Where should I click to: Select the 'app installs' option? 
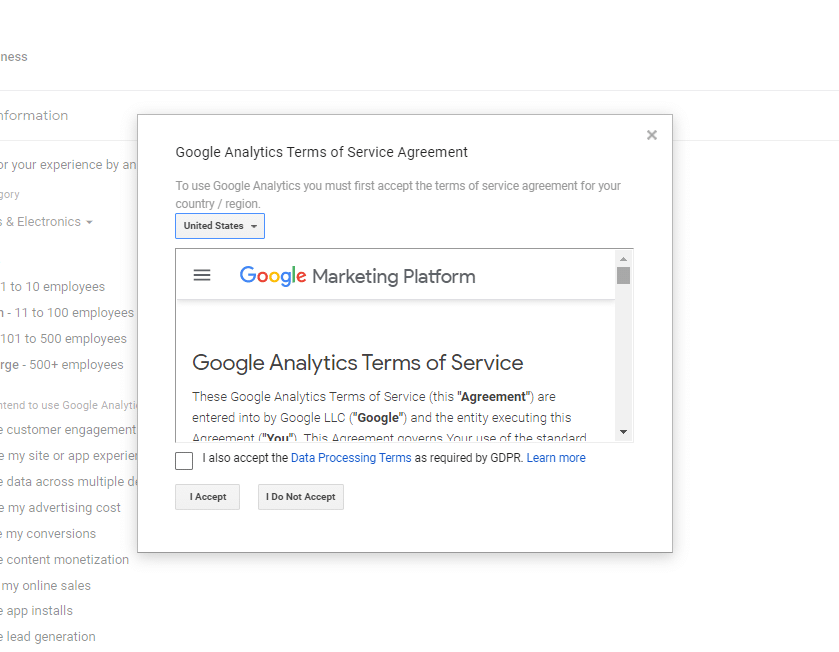click(36, 611)
